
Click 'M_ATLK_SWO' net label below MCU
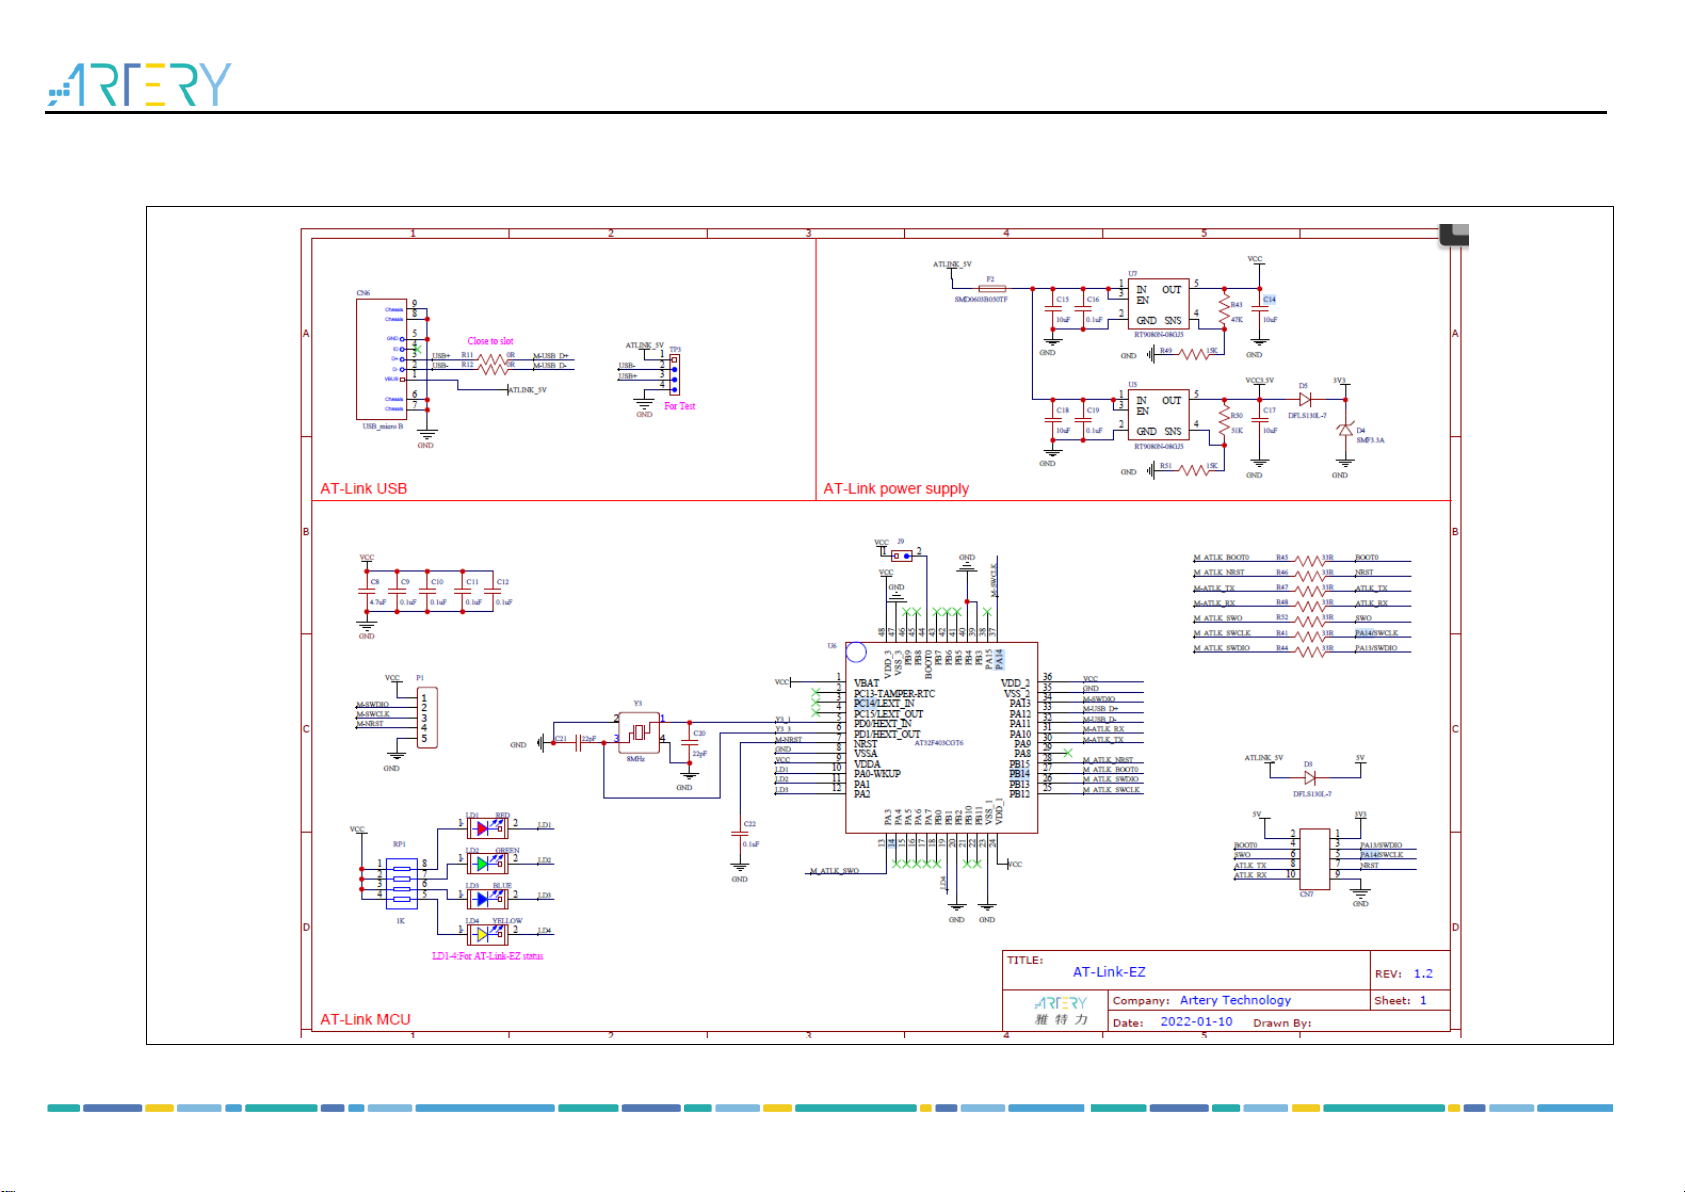pyautogui.click(x=834, y=871)
